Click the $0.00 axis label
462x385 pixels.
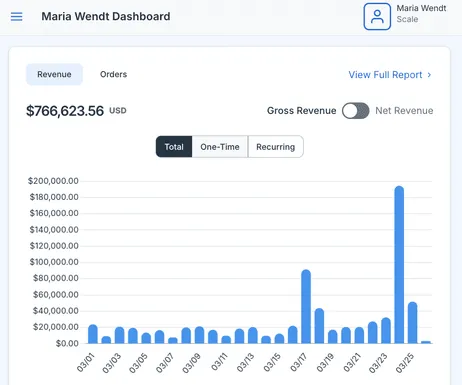point(67,343)
